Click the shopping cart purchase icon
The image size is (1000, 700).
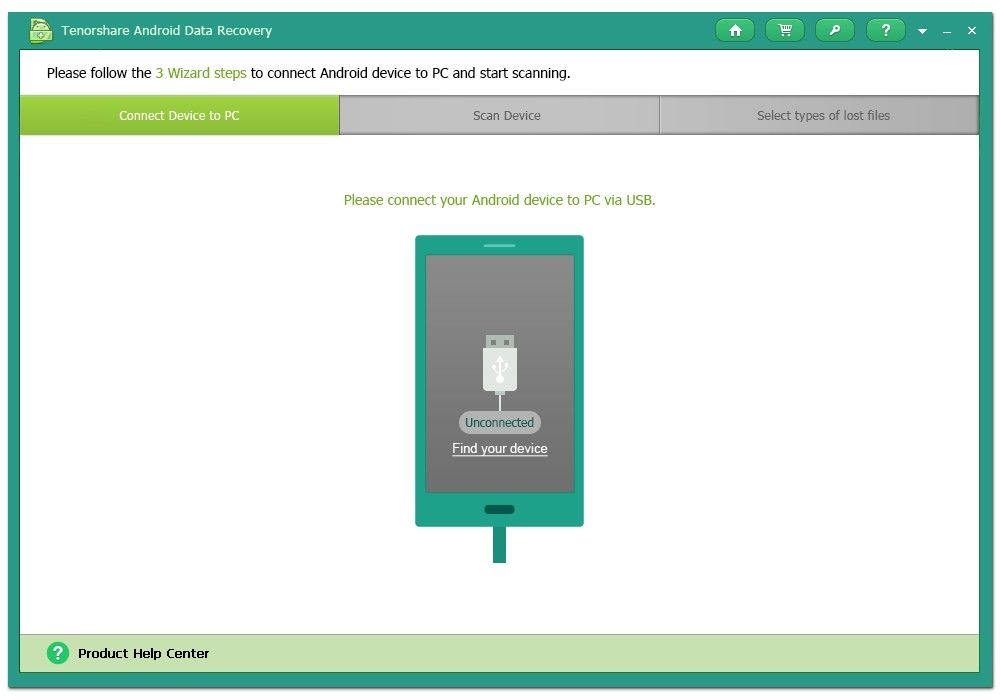point(785,30)
